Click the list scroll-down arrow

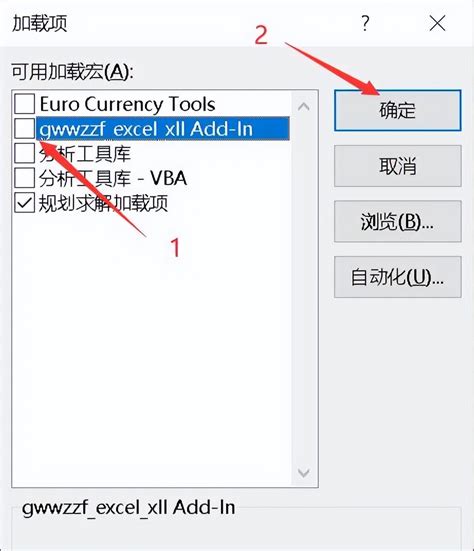point(304,473)
